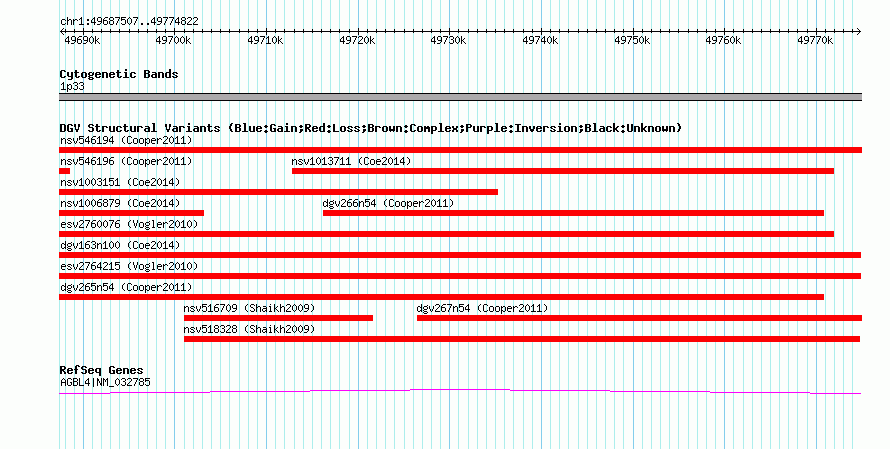
Task: Click the AGBL4|NM_032785 gene label
Action: [x=105, y=383]
